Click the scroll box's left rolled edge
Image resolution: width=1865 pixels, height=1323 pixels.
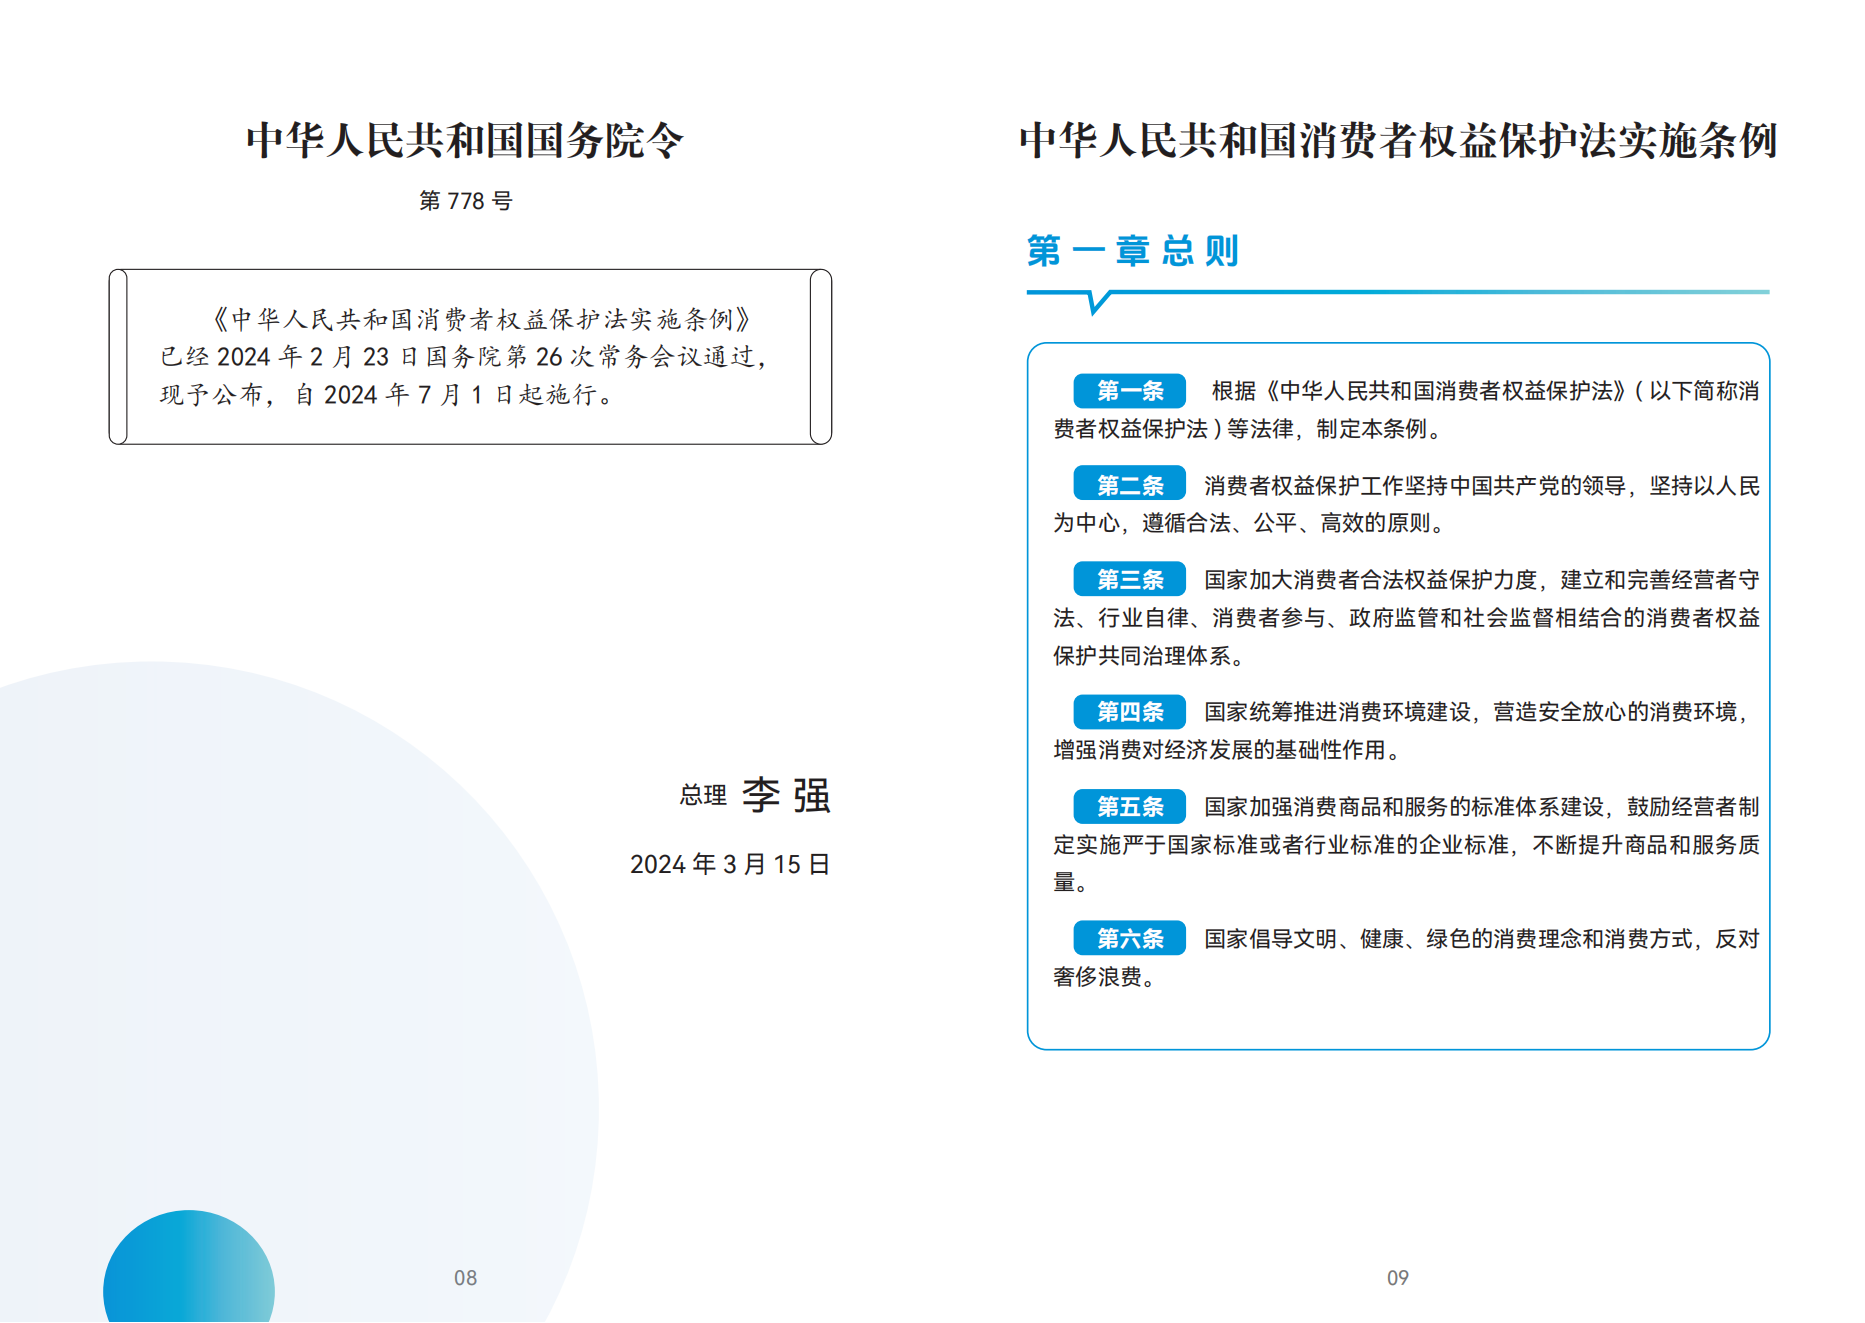click(x=118, y=356)
